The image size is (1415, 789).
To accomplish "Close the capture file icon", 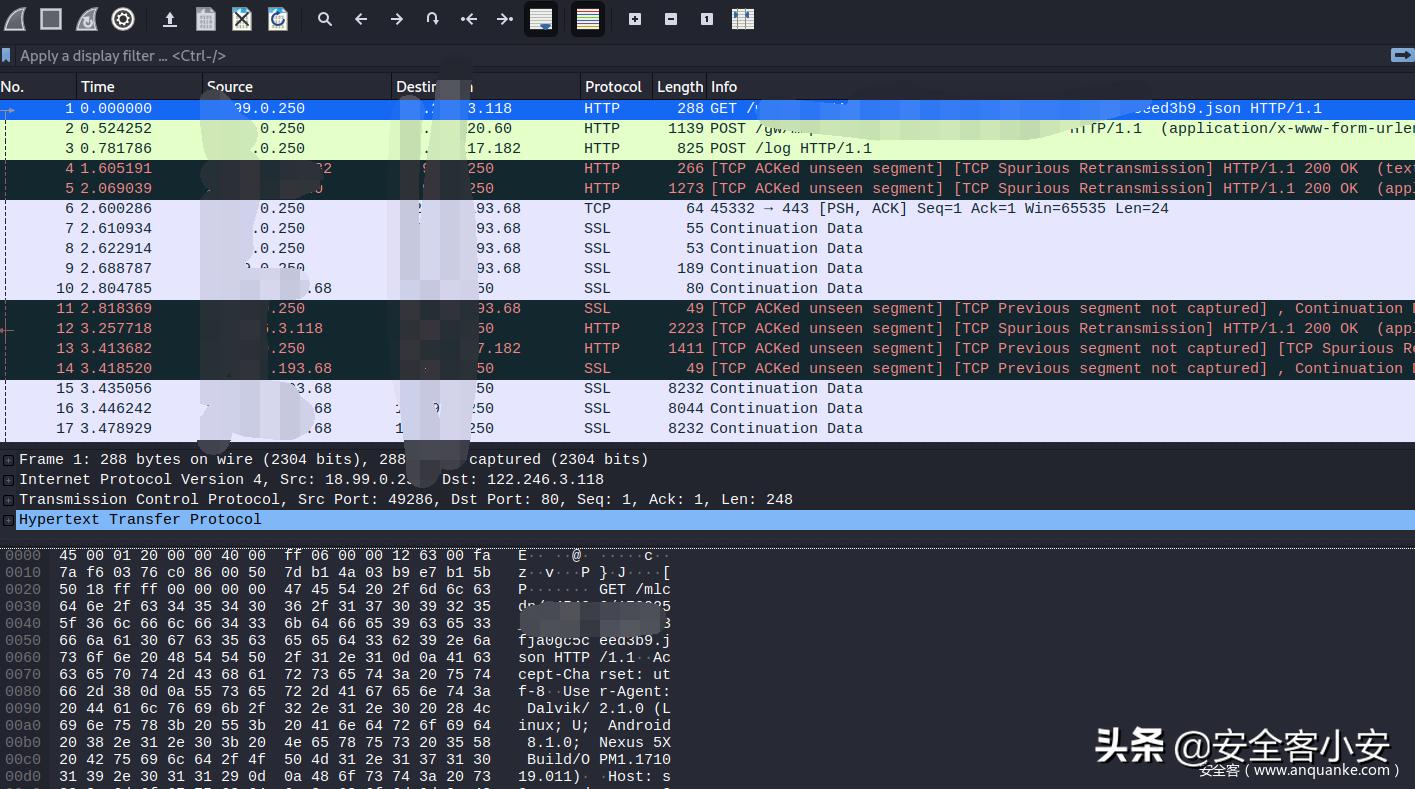I will click(242, 19).
